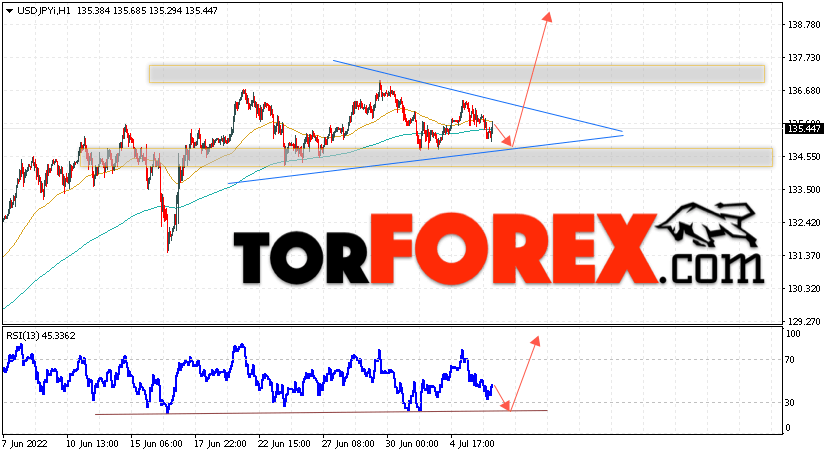Click the 129.270 price axis label

point(804,321)
